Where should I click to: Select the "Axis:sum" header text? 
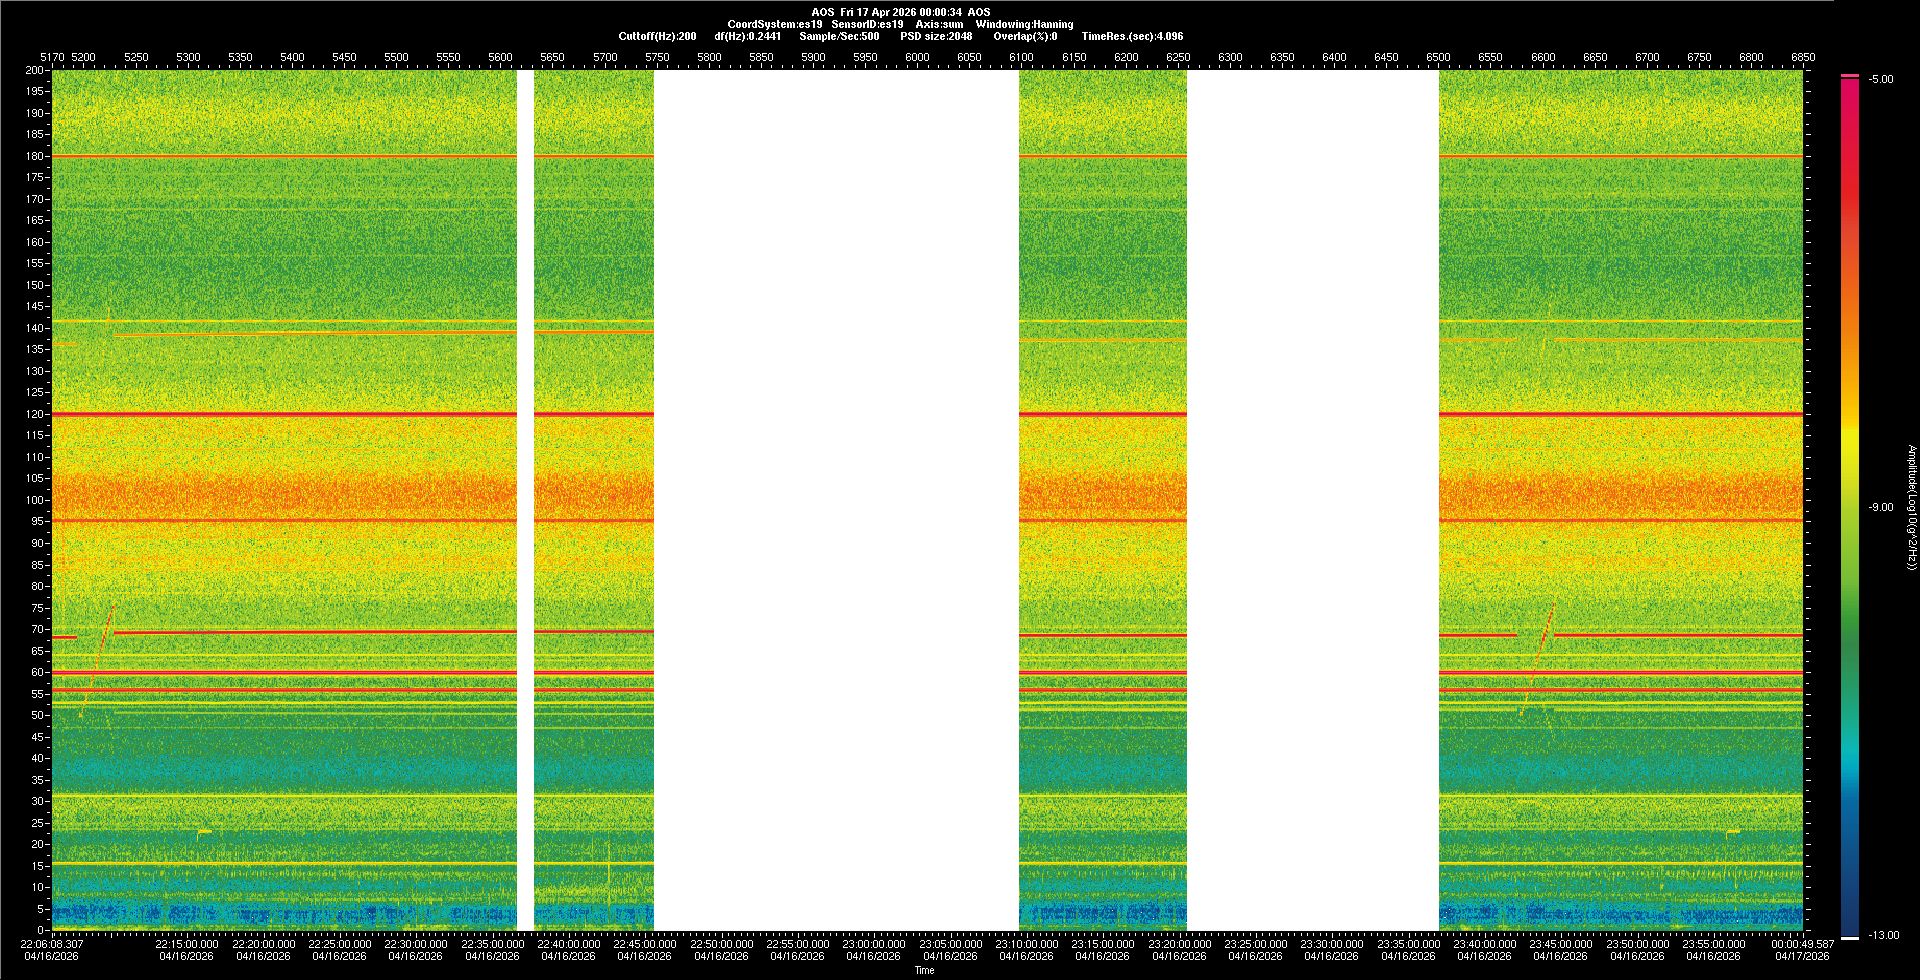click(x=940, y=24)
